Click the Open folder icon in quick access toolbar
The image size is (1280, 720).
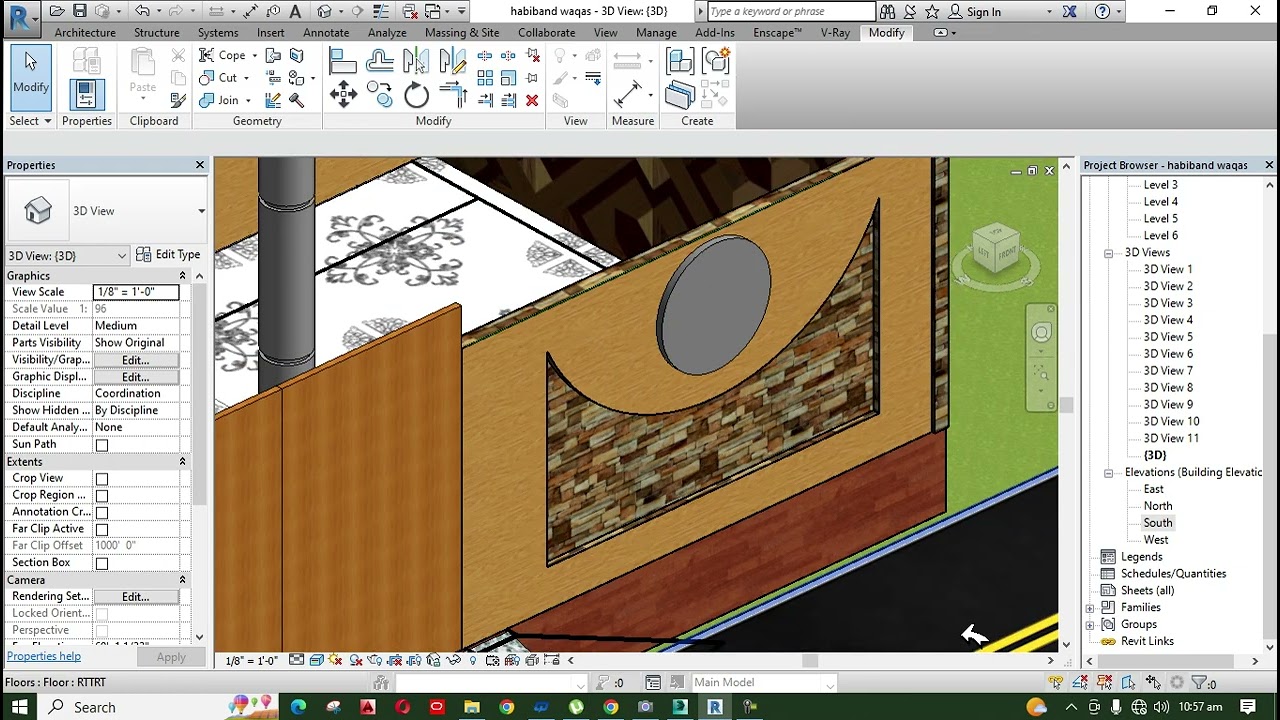click(57, 12)
